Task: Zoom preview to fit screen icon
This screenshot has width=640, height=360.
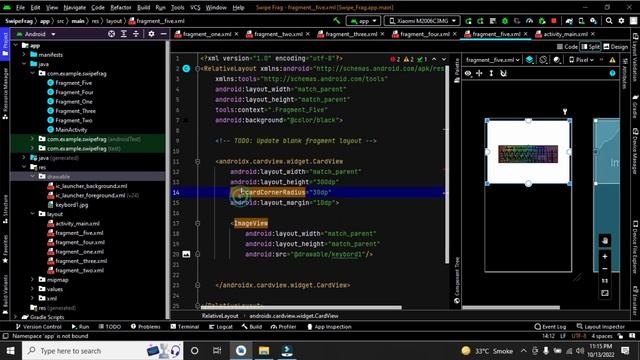Action: coord(605,293)
